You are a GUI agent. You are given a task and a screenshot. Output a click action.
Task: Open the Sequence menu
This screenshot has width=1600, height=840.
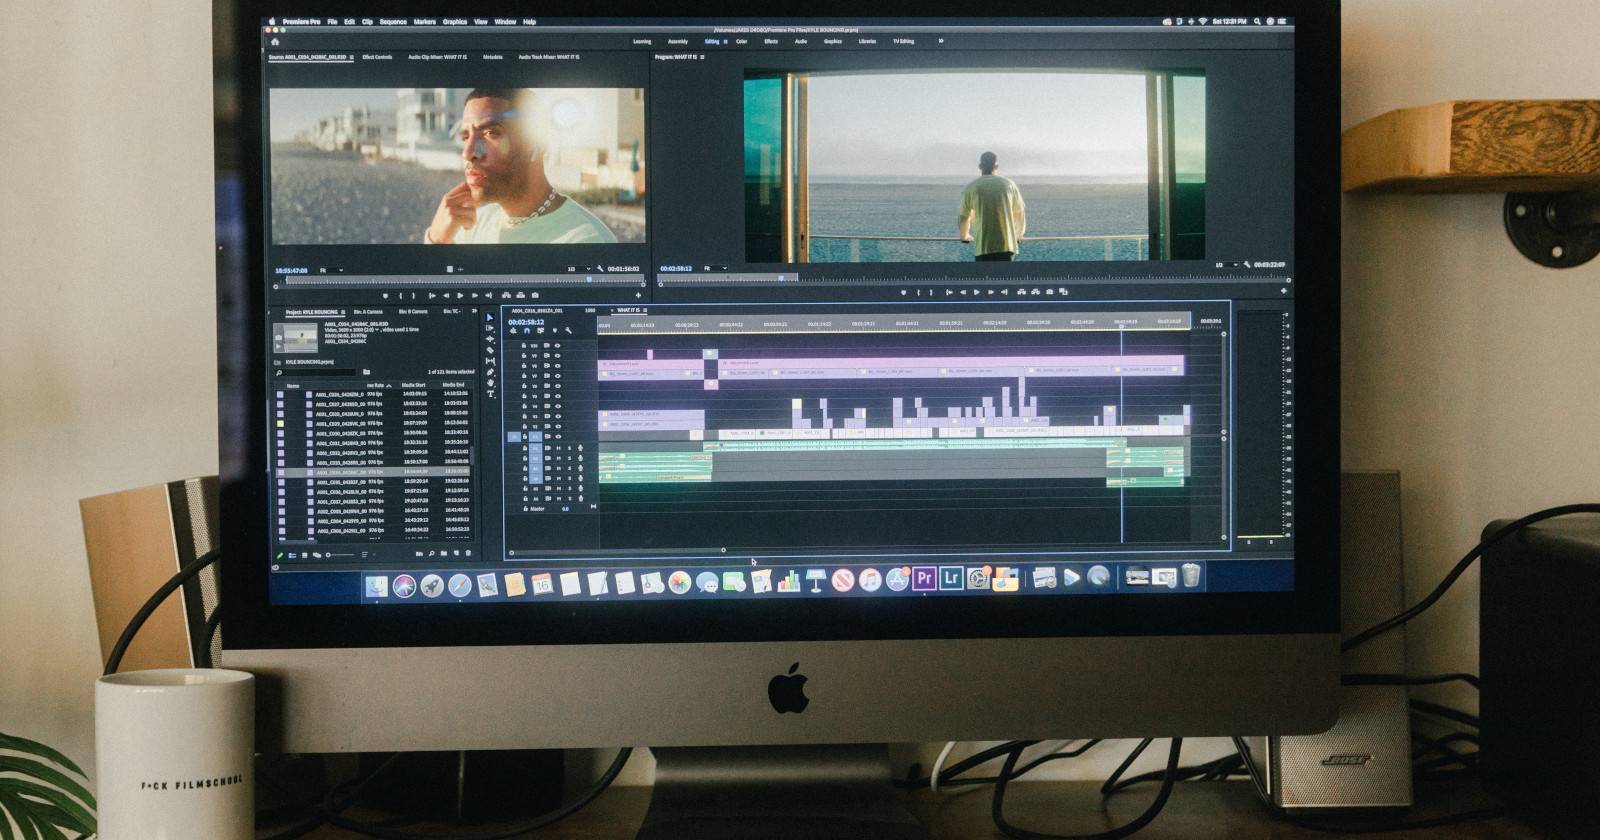pos(393,21)
